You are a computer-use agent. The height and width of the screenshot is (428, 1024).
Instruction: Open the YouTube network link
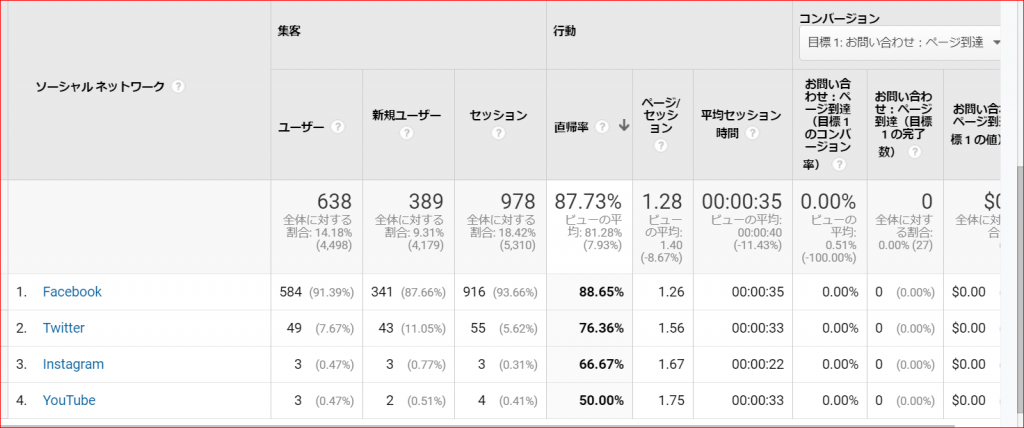[69, 401]
